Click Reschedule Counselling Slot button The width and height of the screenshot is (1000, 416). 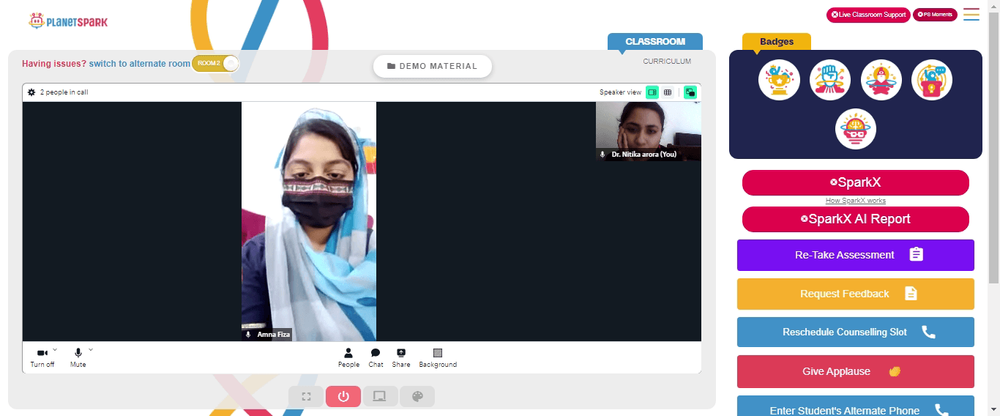point(855,332)
